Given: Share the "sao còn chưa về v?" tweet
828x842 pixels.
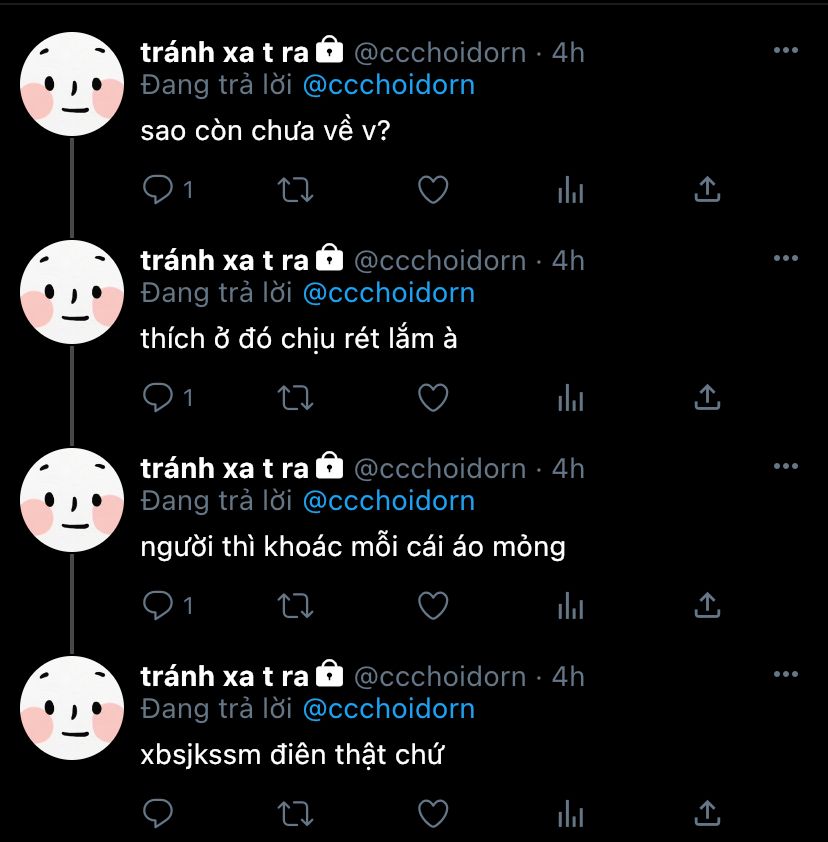Looking at the screenshot, I should point(707,190).
